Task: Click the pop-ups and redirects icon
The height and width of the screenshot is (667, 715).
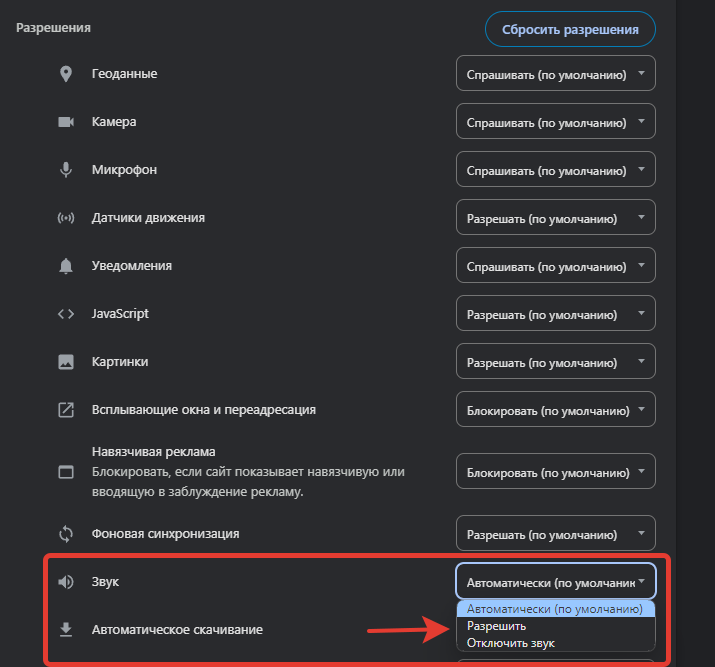Action: (x=66, y=409)
